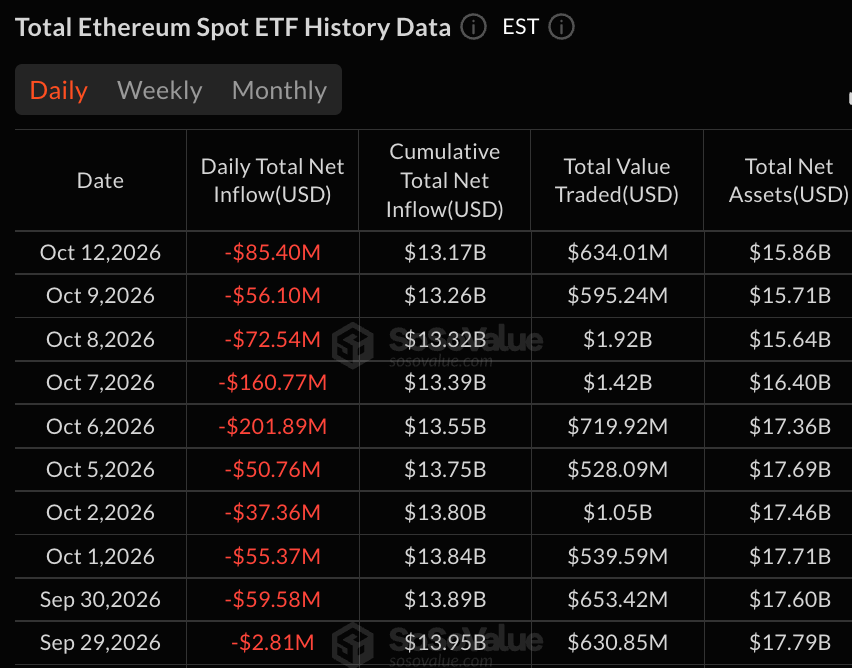
Task: Click the $13.89B cumulative inflow value
Action: (444, 600)
